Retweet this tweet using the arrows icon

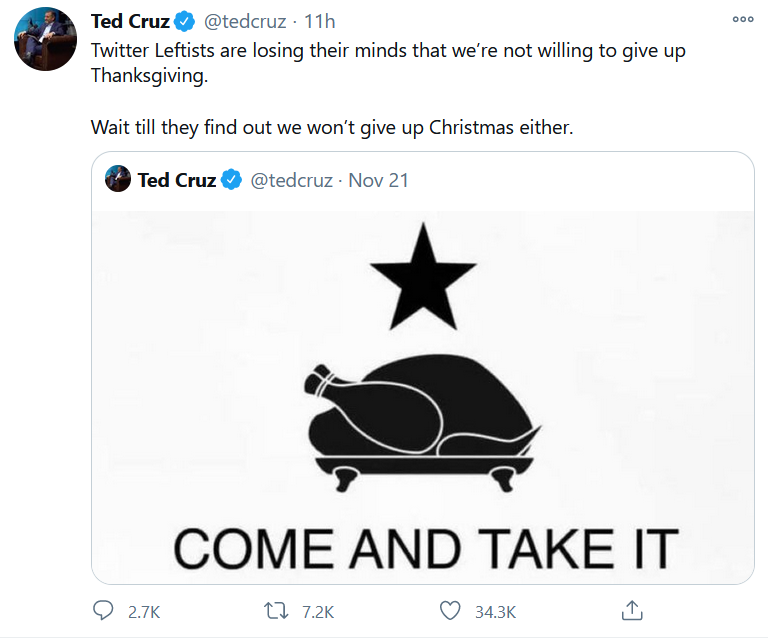[x=275, y=610]
